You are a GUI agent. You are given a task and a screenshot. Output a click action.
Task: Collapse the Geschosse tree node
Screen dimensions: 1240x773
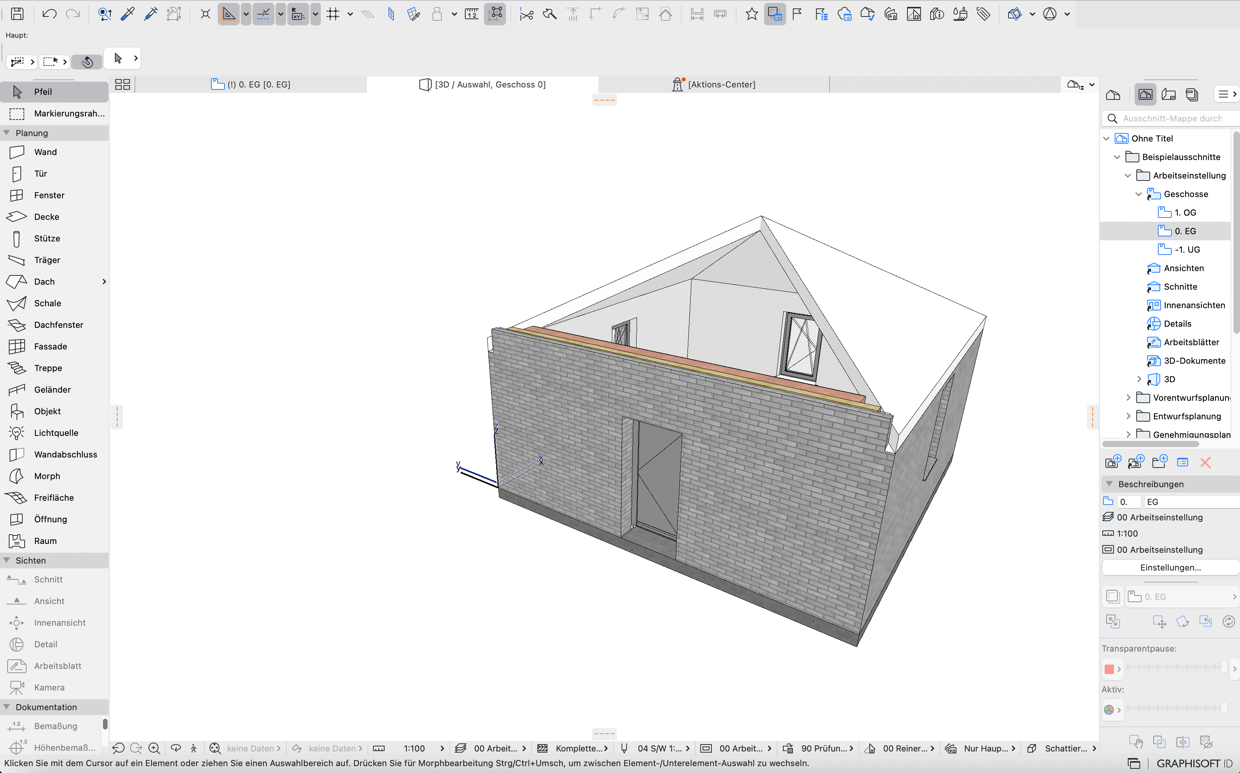point(1139,194)
